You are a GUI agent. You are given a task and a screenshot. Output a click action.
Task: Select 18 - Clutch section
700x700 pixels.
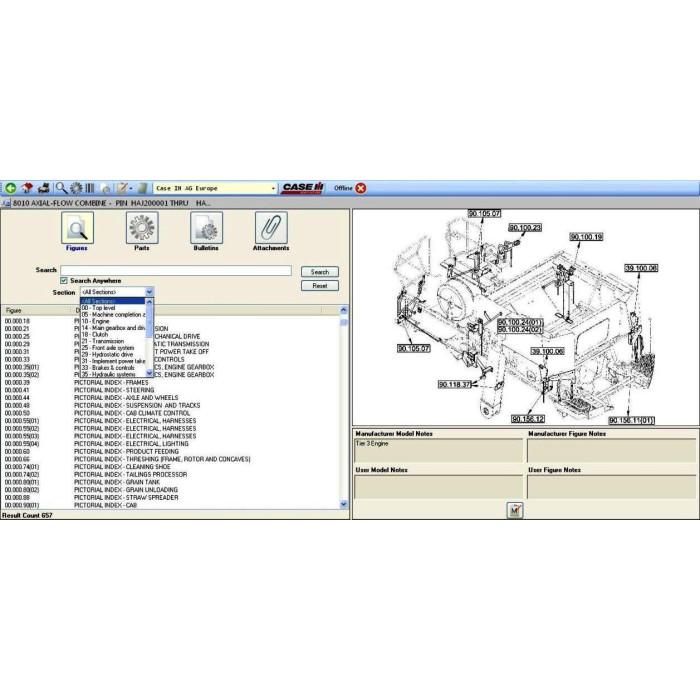click(x=113, y=334)
